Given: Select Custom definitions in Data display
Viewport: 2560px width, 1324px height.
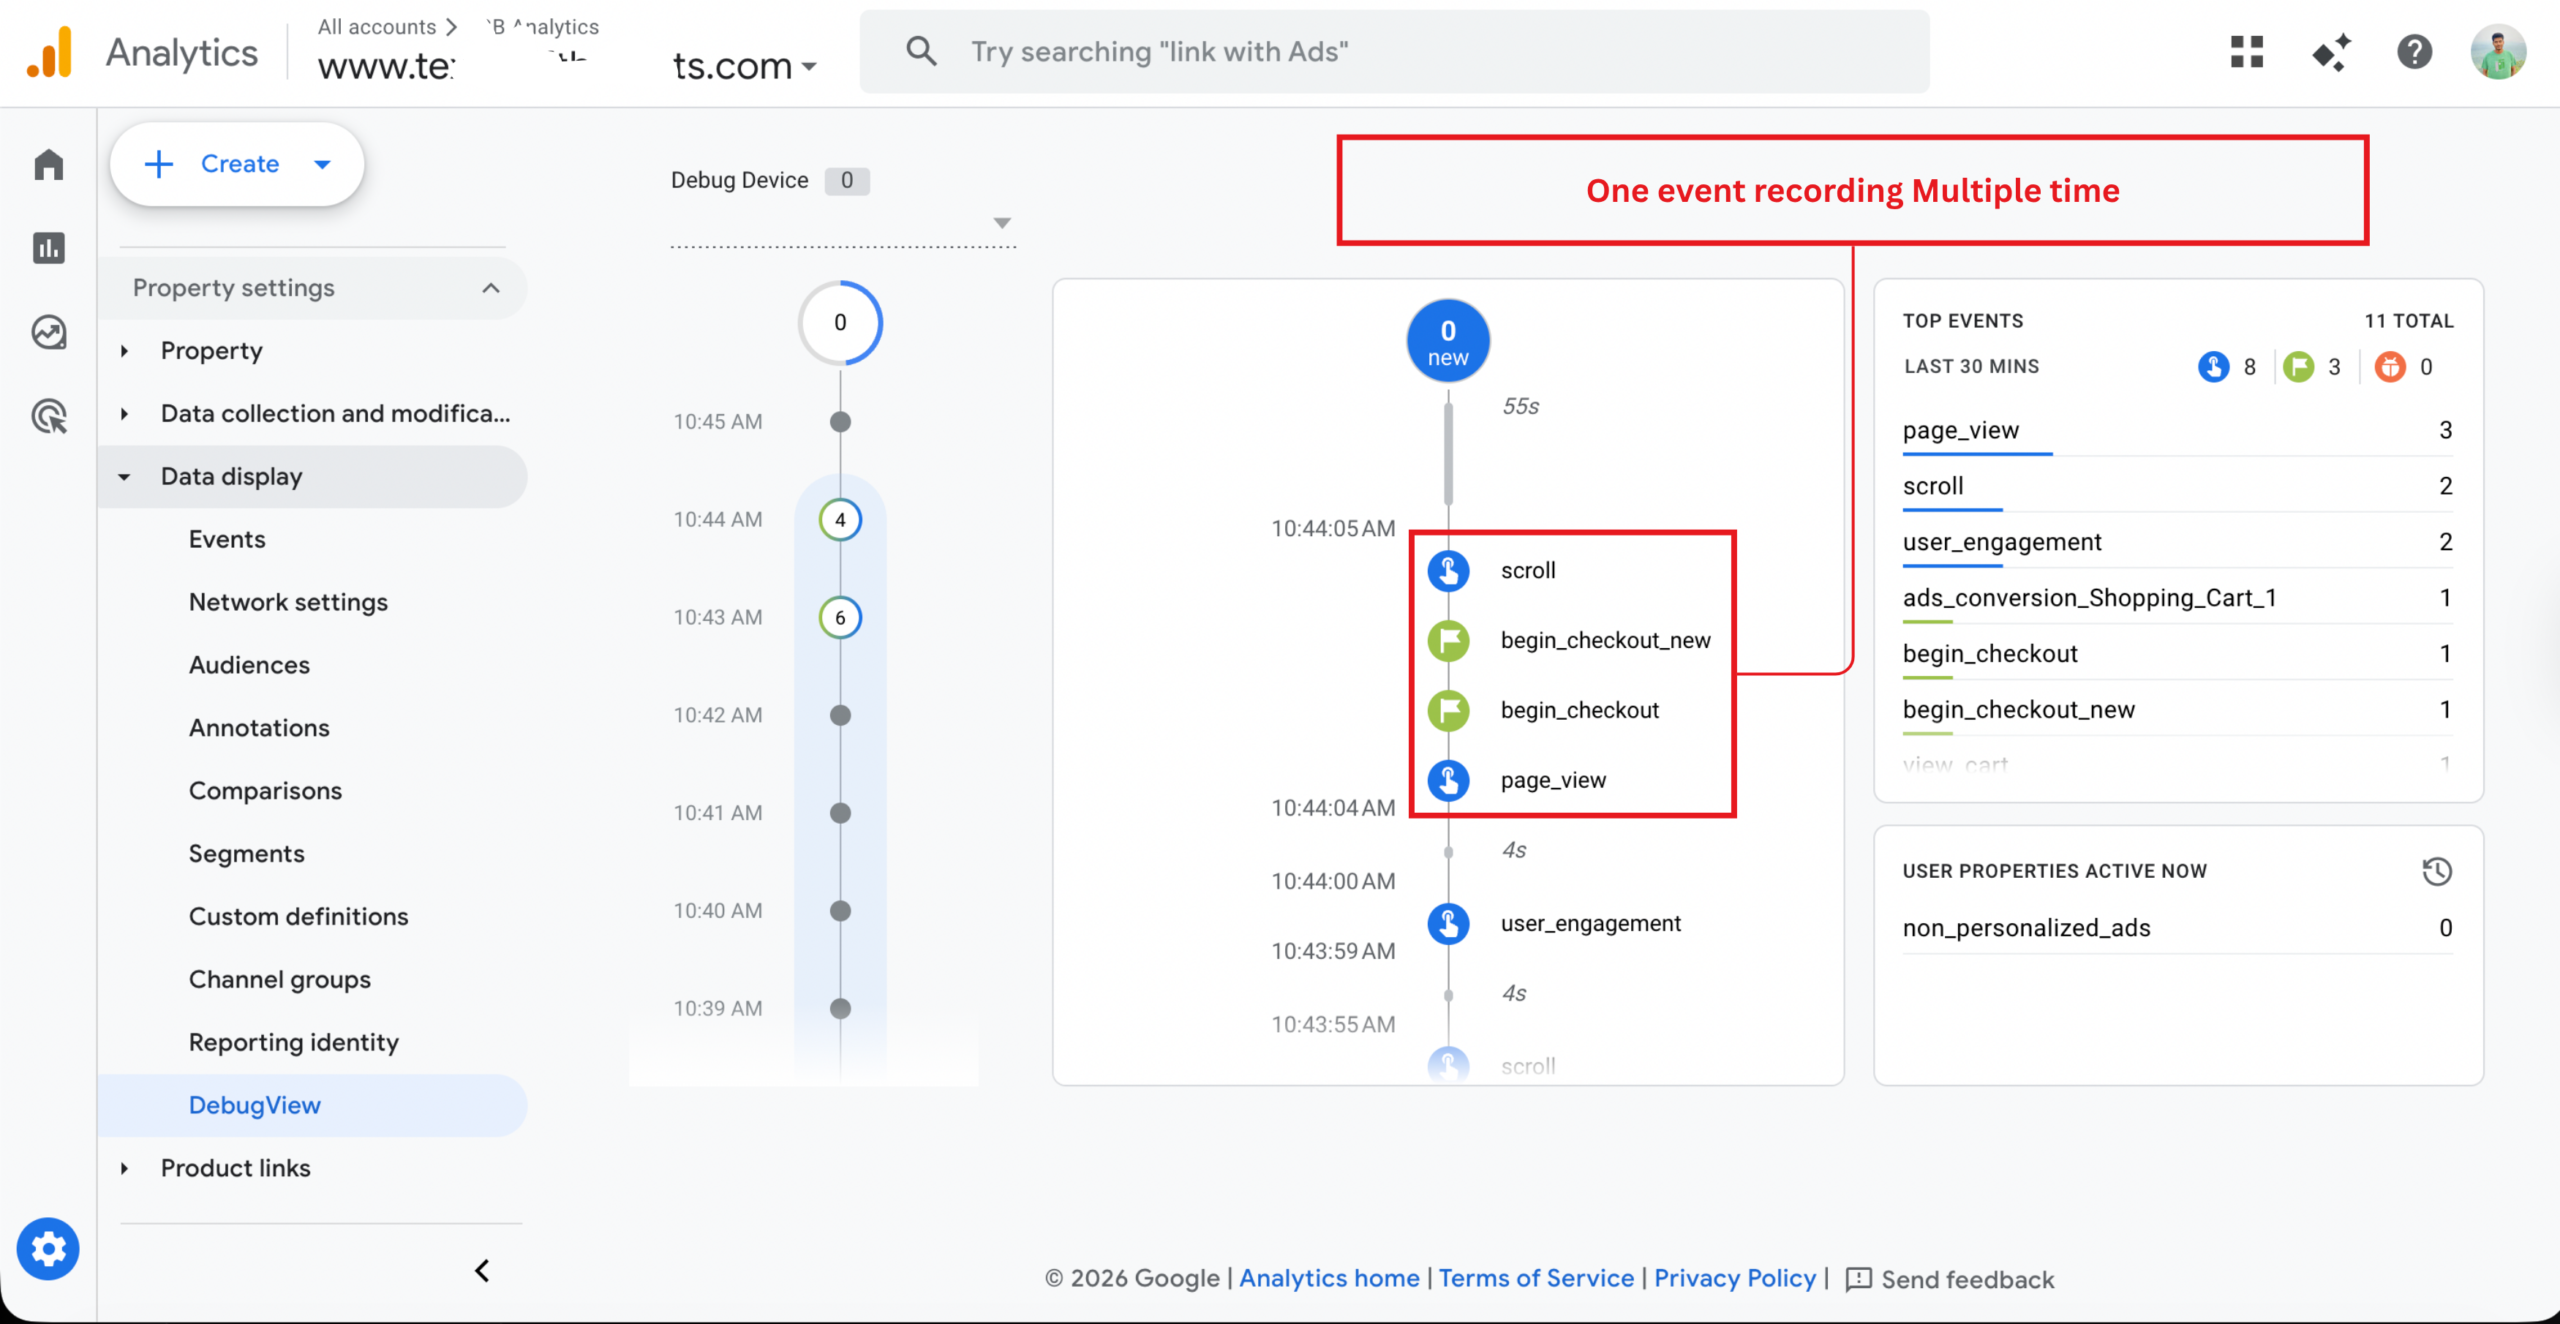Looking at the screenshot, I should [298, 916].
